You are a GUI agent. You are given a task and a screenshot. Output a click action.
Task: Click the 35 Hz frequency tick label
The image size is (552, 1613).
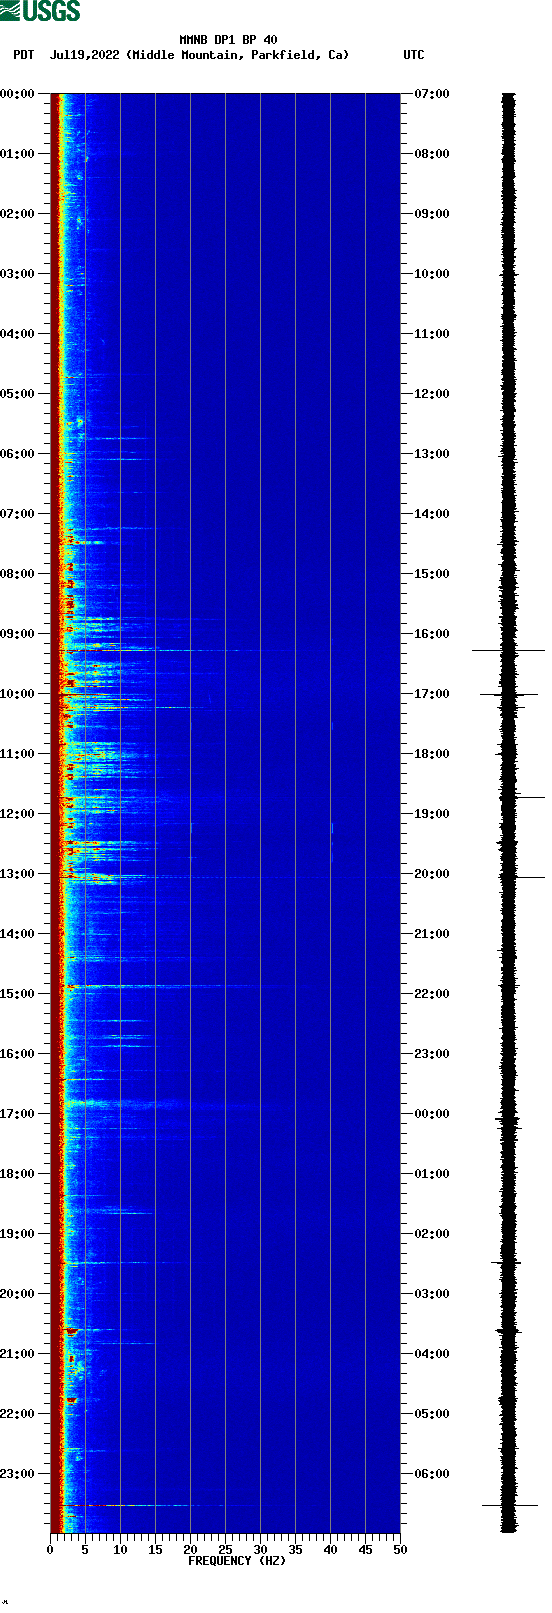click(x=295, y=1550)
